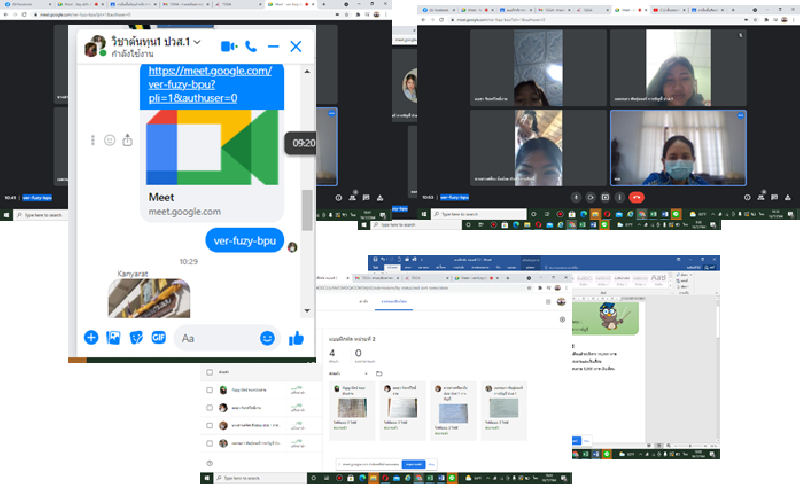Open the emoji picker in message field
800x484 pixels.
(267, 338)
